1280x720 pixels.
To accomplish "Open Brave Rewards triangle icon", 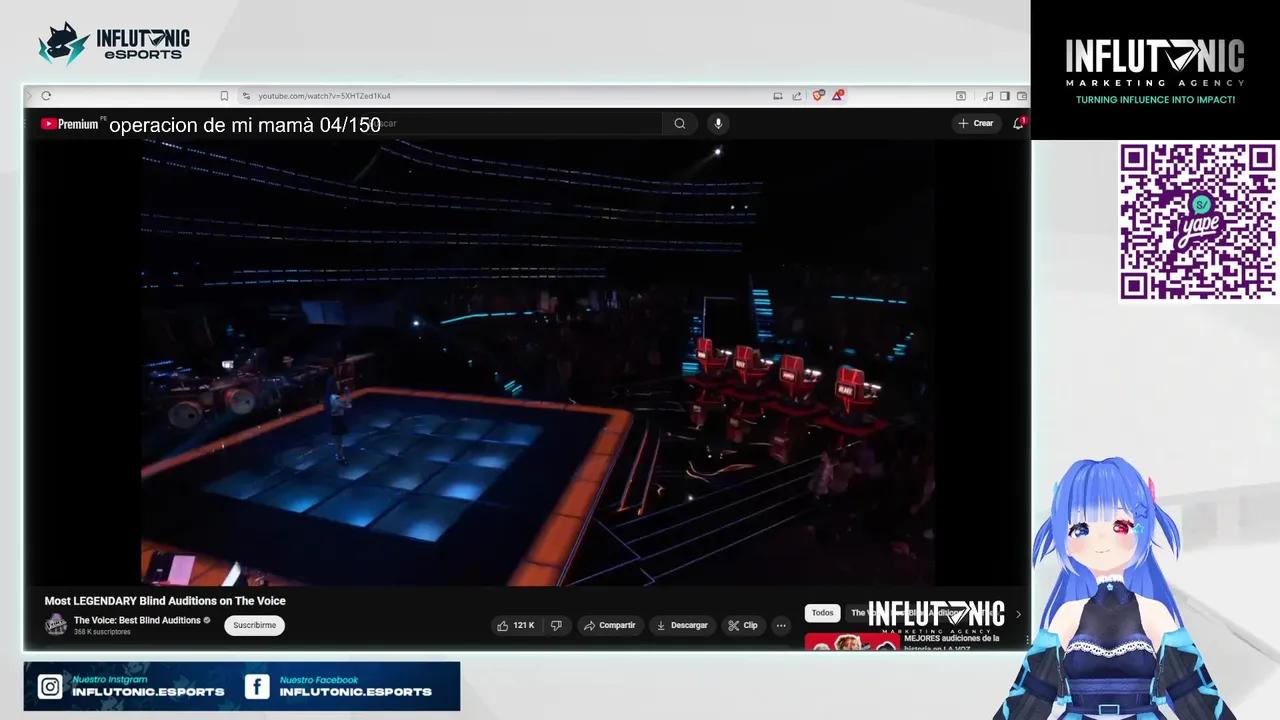I will 838,96.
